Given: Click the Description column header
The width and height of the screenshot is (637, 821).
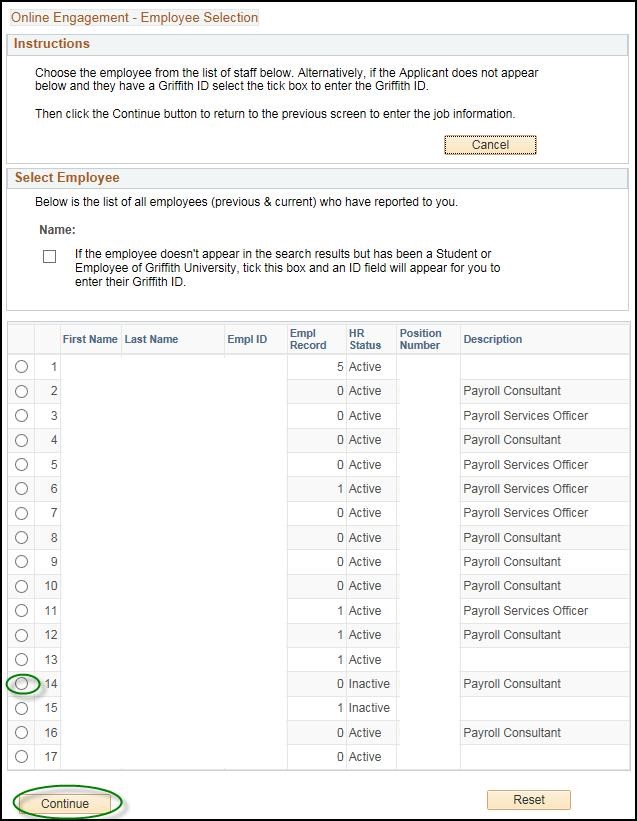Looking at the screenshot, I should tap(492, 339).
